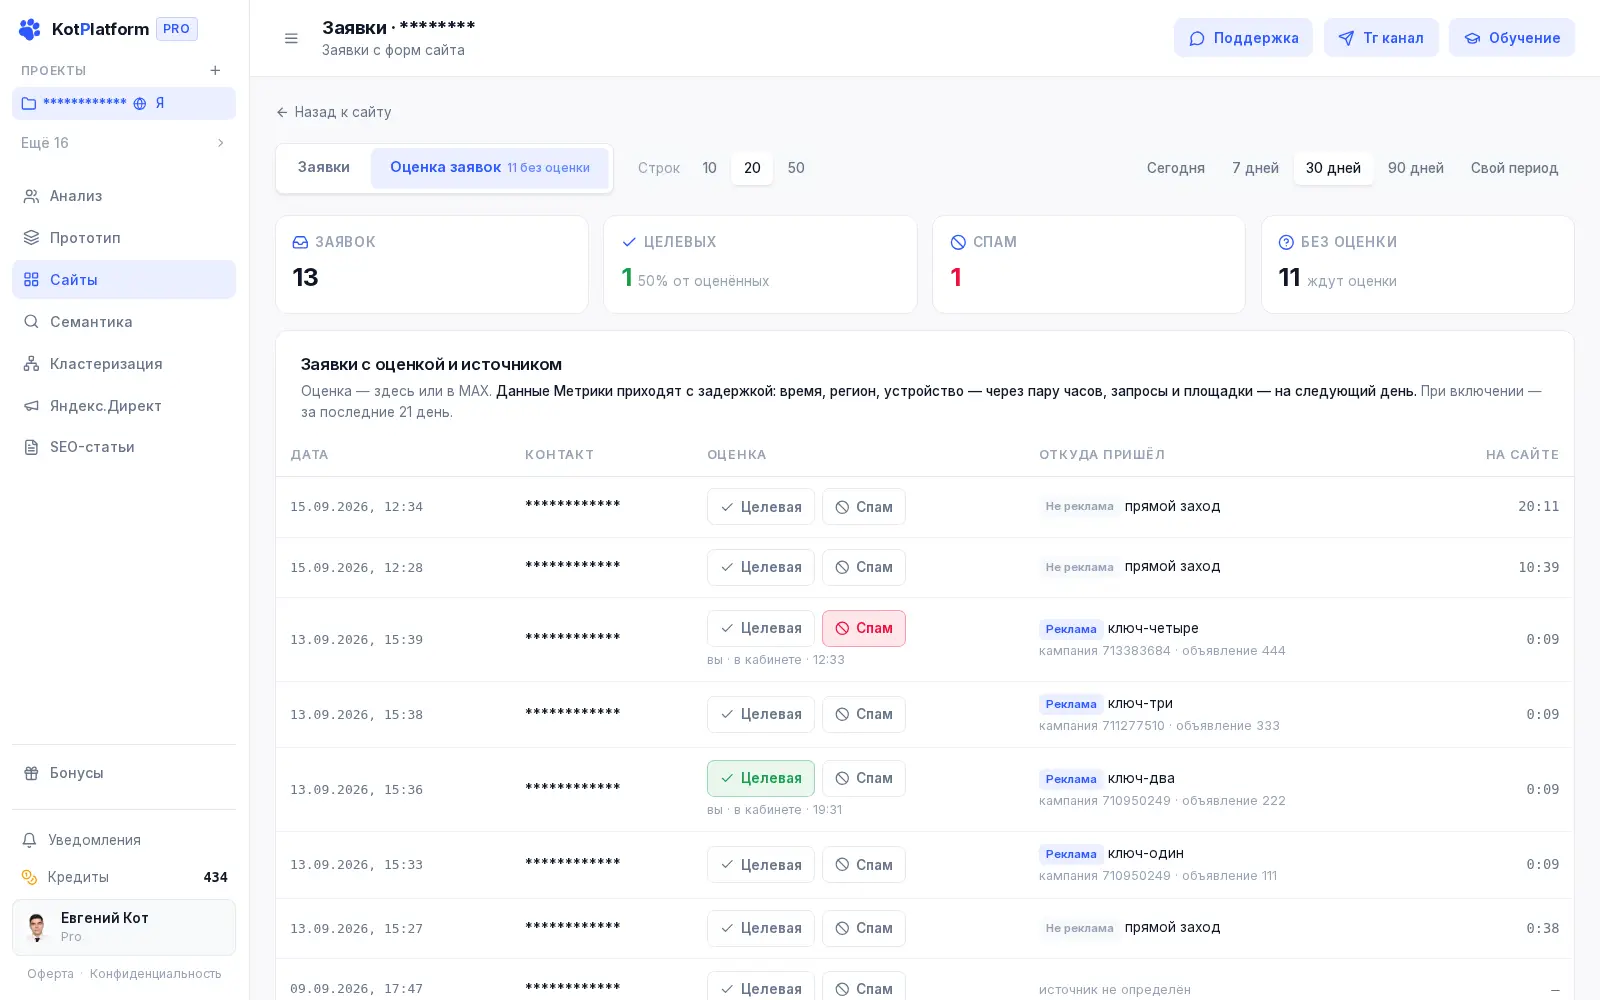Mark ключ-три request as Целевая
This screenshot has height=1000, width=1600.
761,714
